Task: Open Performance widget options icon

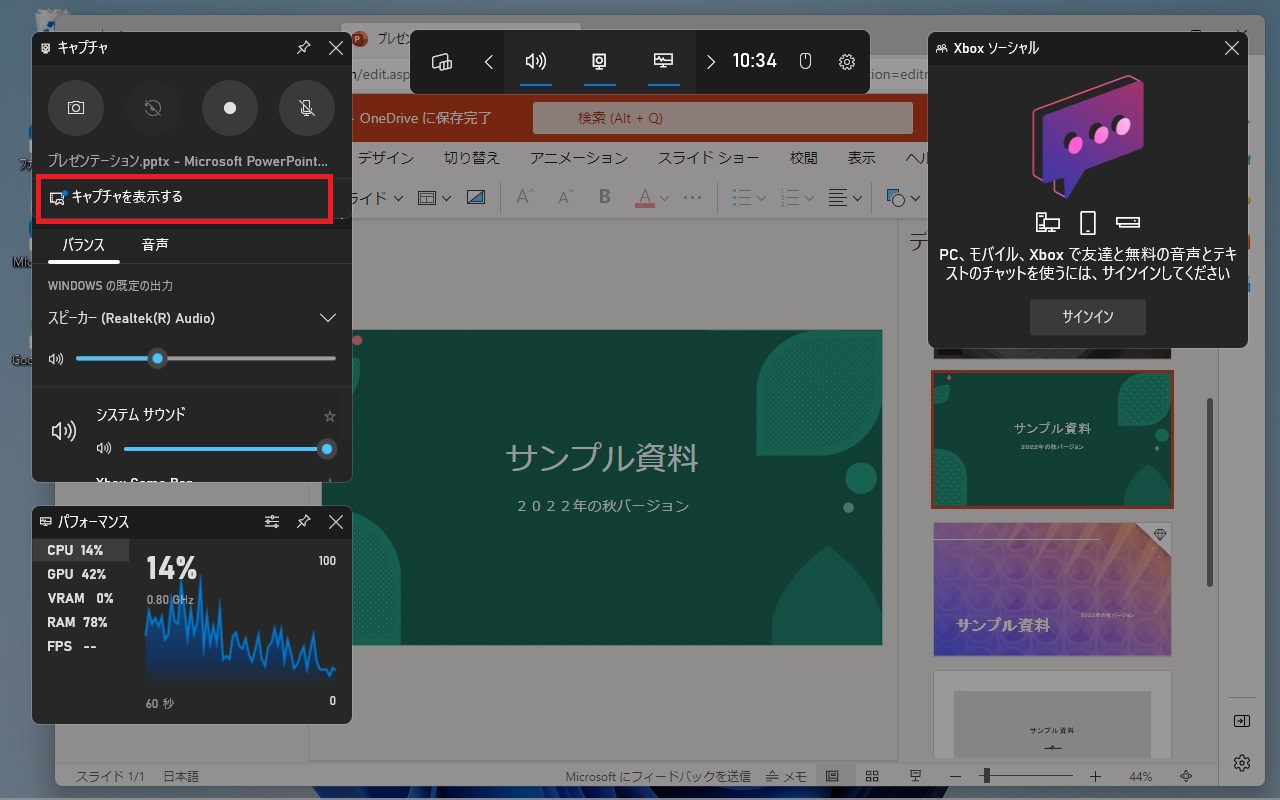Action: pos(272,522)
